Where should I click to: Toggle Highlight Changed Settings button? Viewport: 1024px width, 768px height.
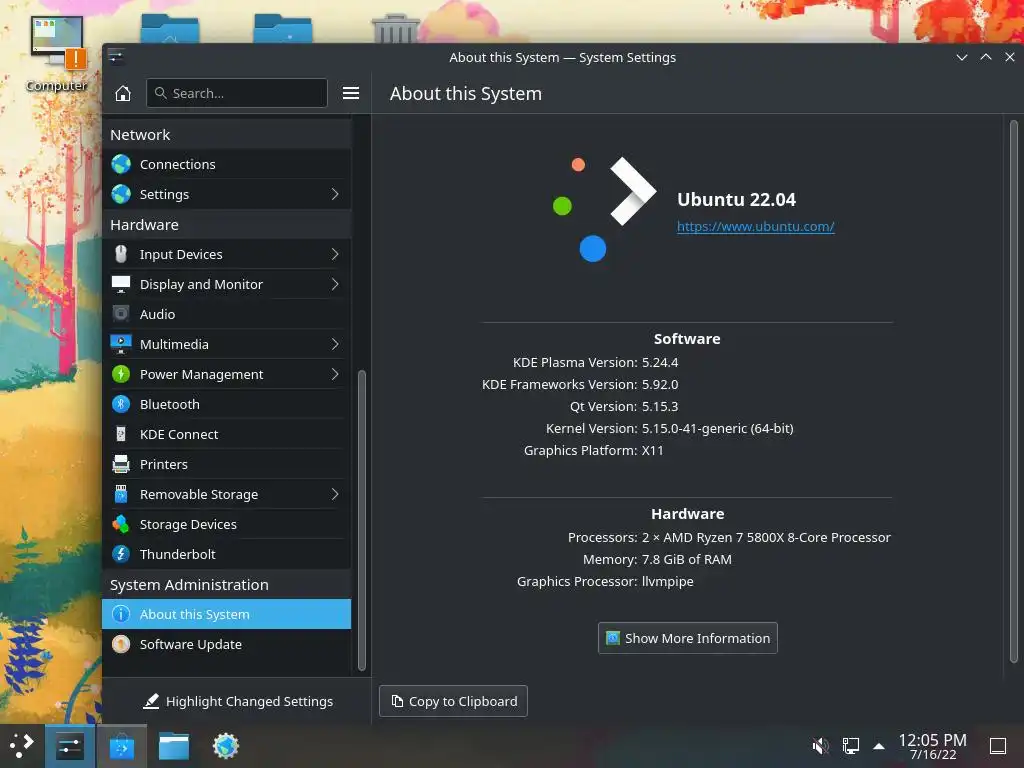click(x=238, y=701)
